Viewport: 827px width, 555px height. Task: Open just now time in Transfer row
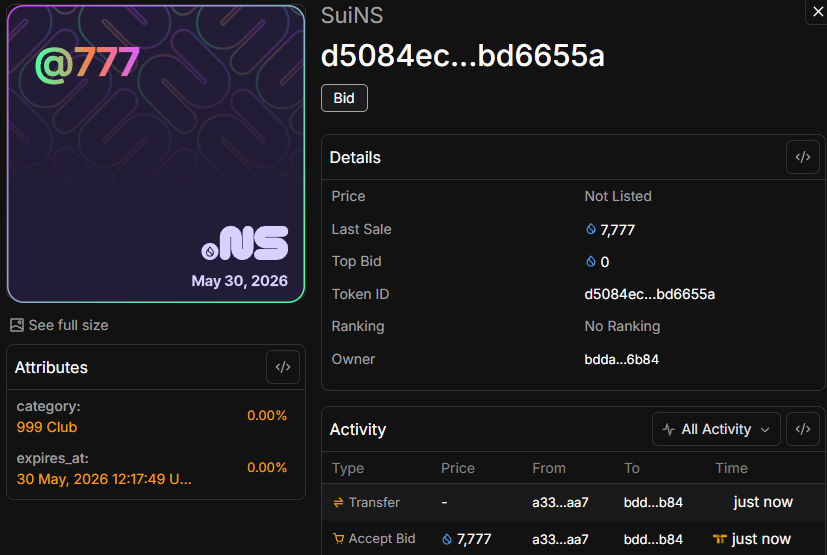(x=763, y=502)
